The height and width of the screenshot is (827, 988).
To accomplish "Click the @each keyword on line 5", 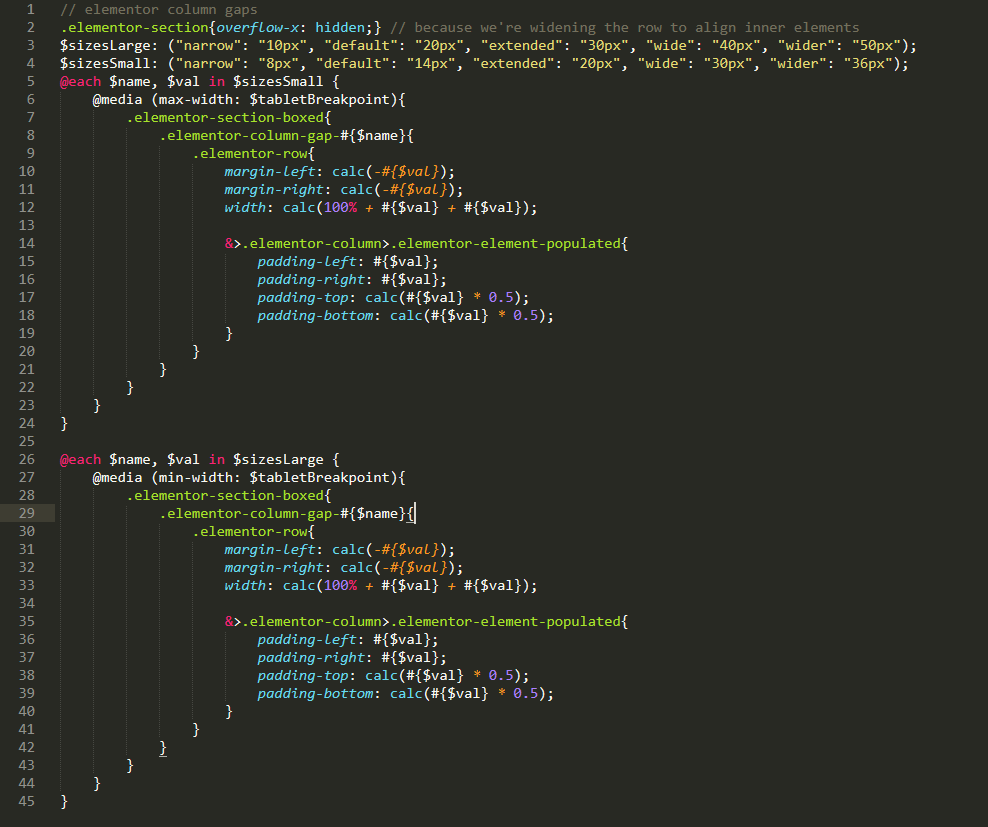I will pyautogui.click(x=80, y=81).
